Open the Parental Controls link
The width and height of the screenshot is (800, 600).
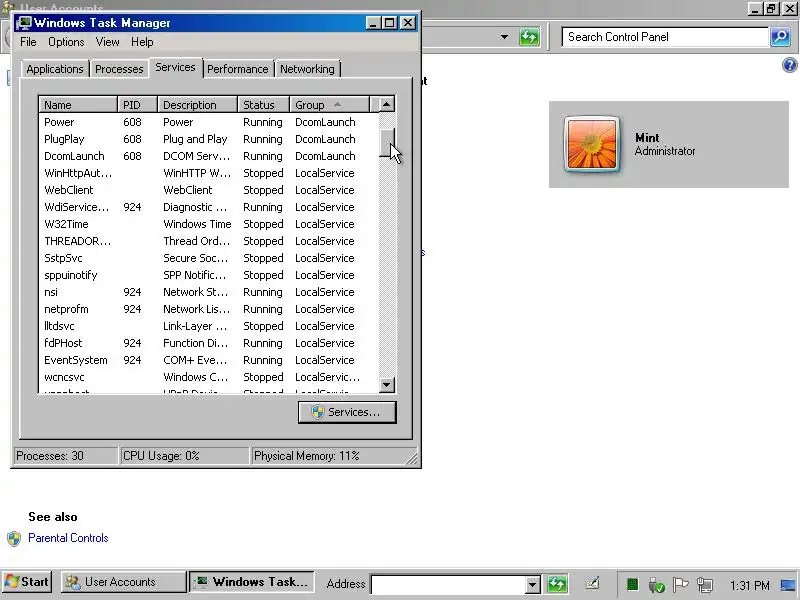pyautogui.click(x=68, y=538)
